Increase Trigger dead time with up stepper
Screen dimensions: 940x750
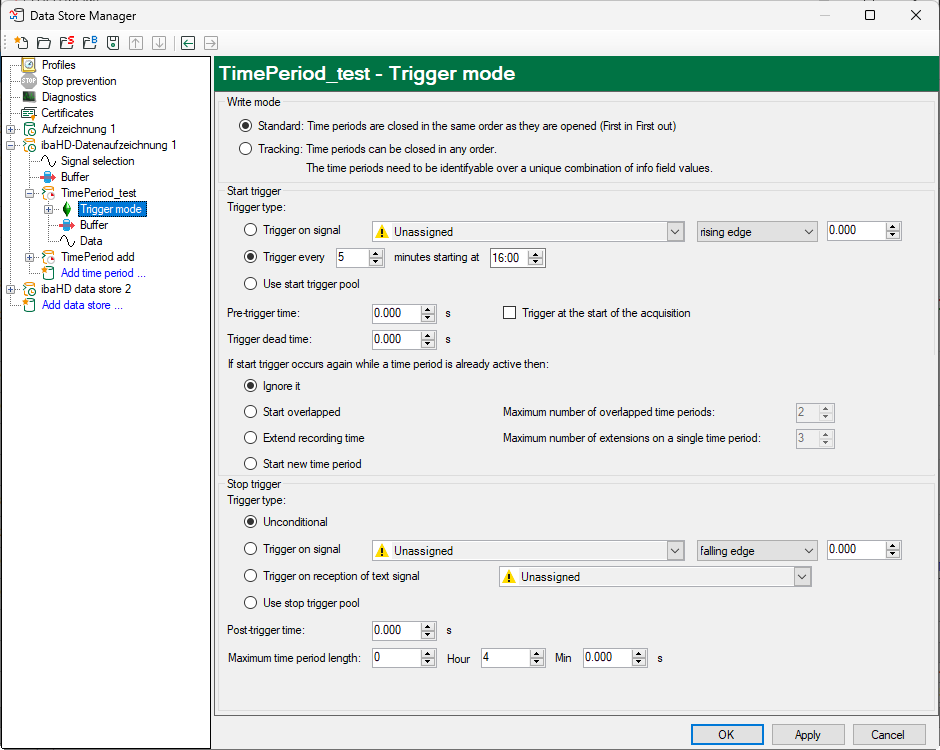coord(428,336)
